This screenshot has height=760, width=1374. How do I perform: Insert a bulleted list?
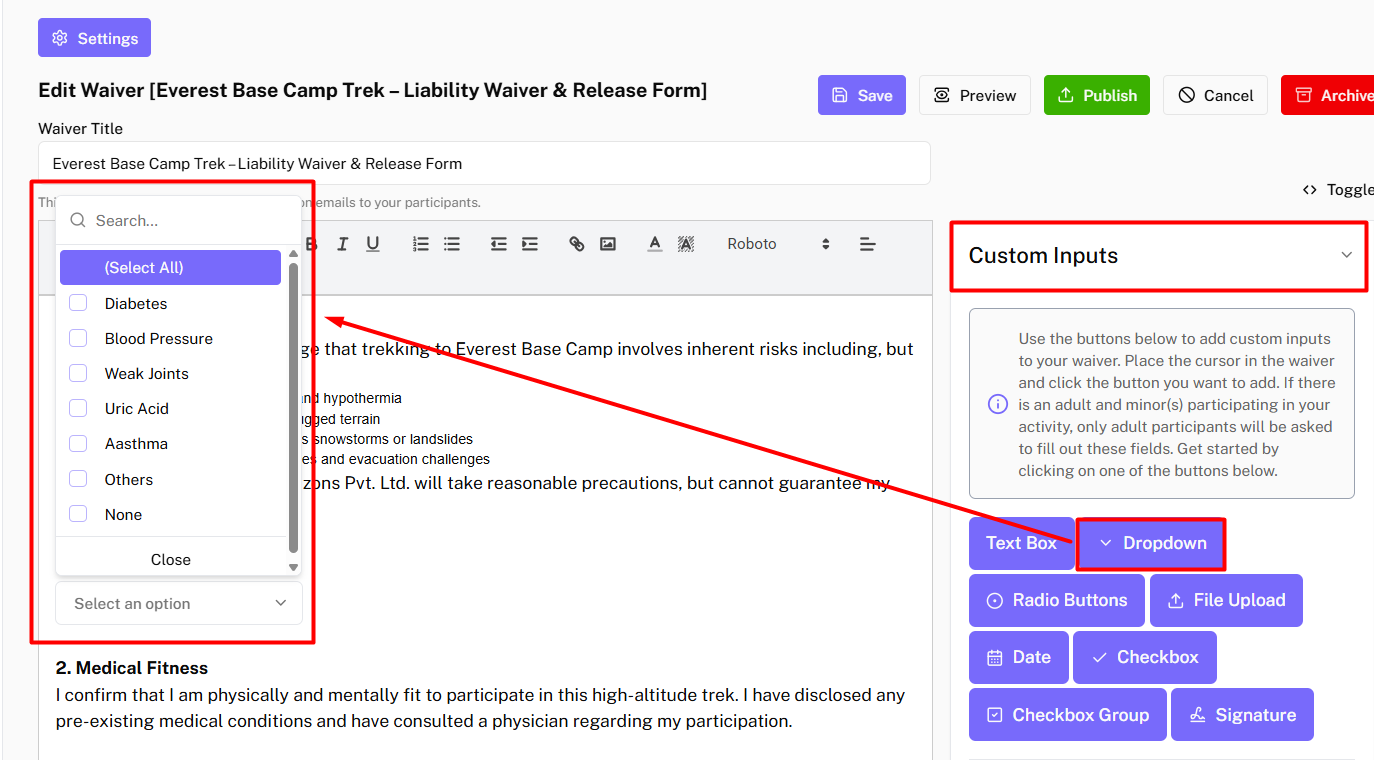pos(452,244)
